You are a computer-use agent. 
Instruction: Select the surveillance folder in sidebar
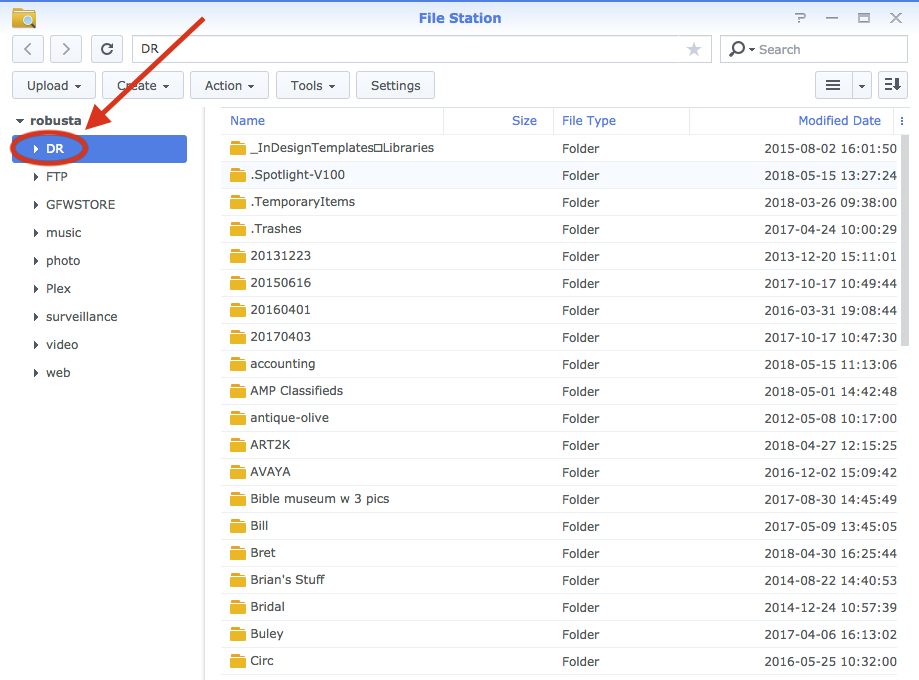pyautogui.click(x=81, y=317)
